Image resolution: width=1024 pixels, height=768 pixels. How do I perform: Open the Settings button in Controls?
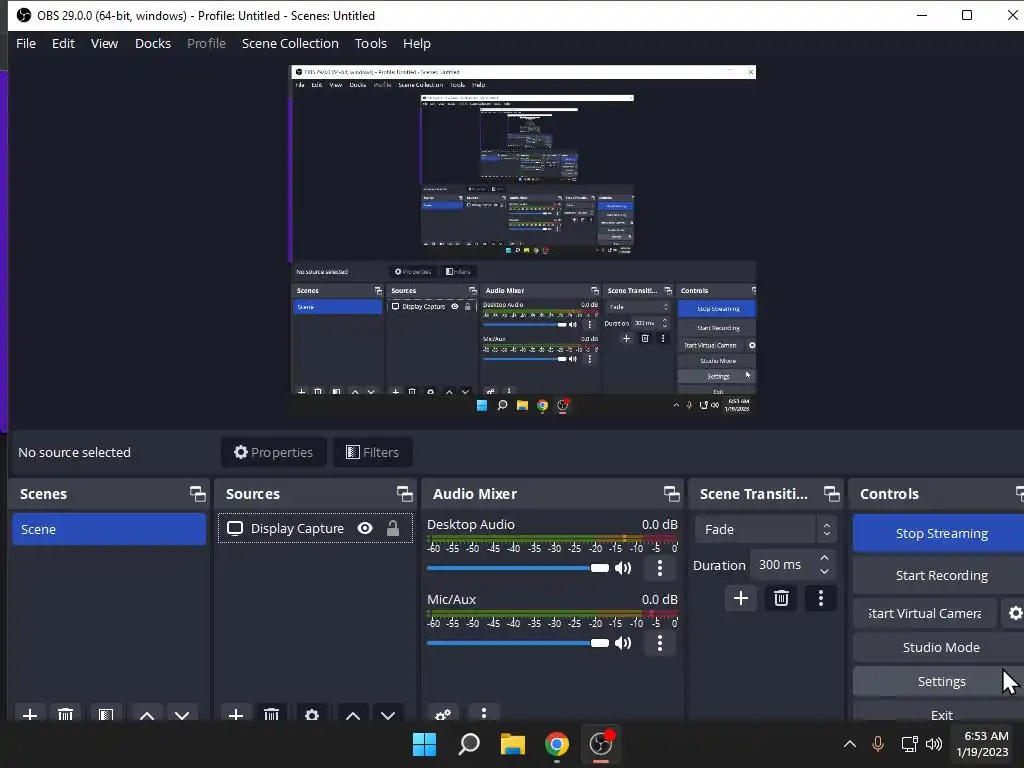pyautogui.click(x=941, y=681)
